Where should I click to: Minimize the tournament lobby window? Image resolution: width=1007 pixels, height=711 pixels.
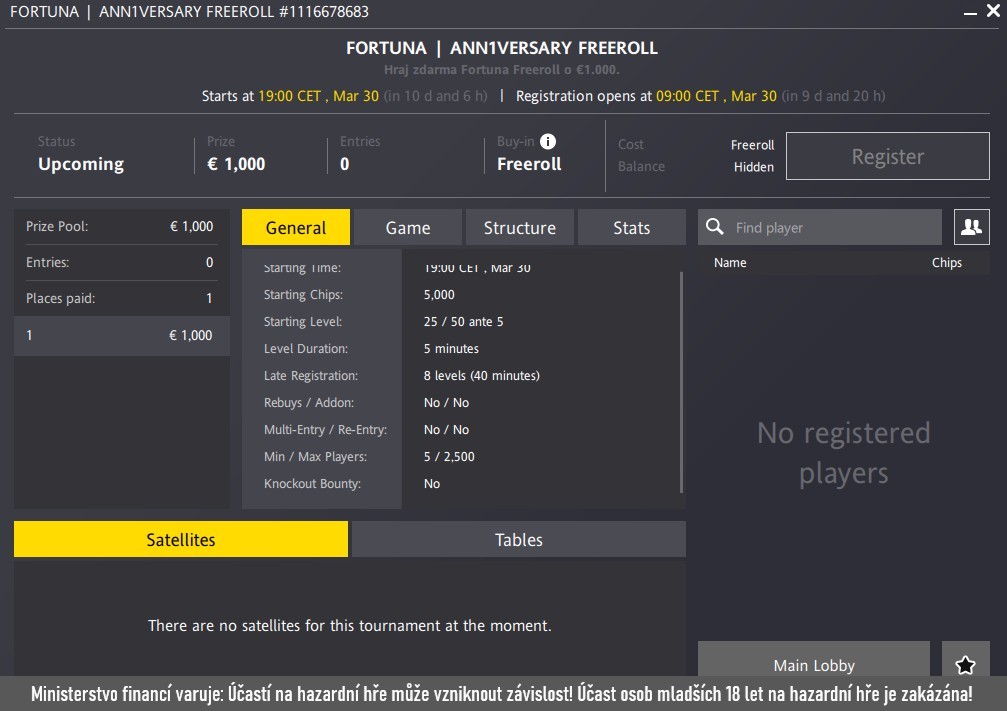pyautogui.click(x=970, y=12)
